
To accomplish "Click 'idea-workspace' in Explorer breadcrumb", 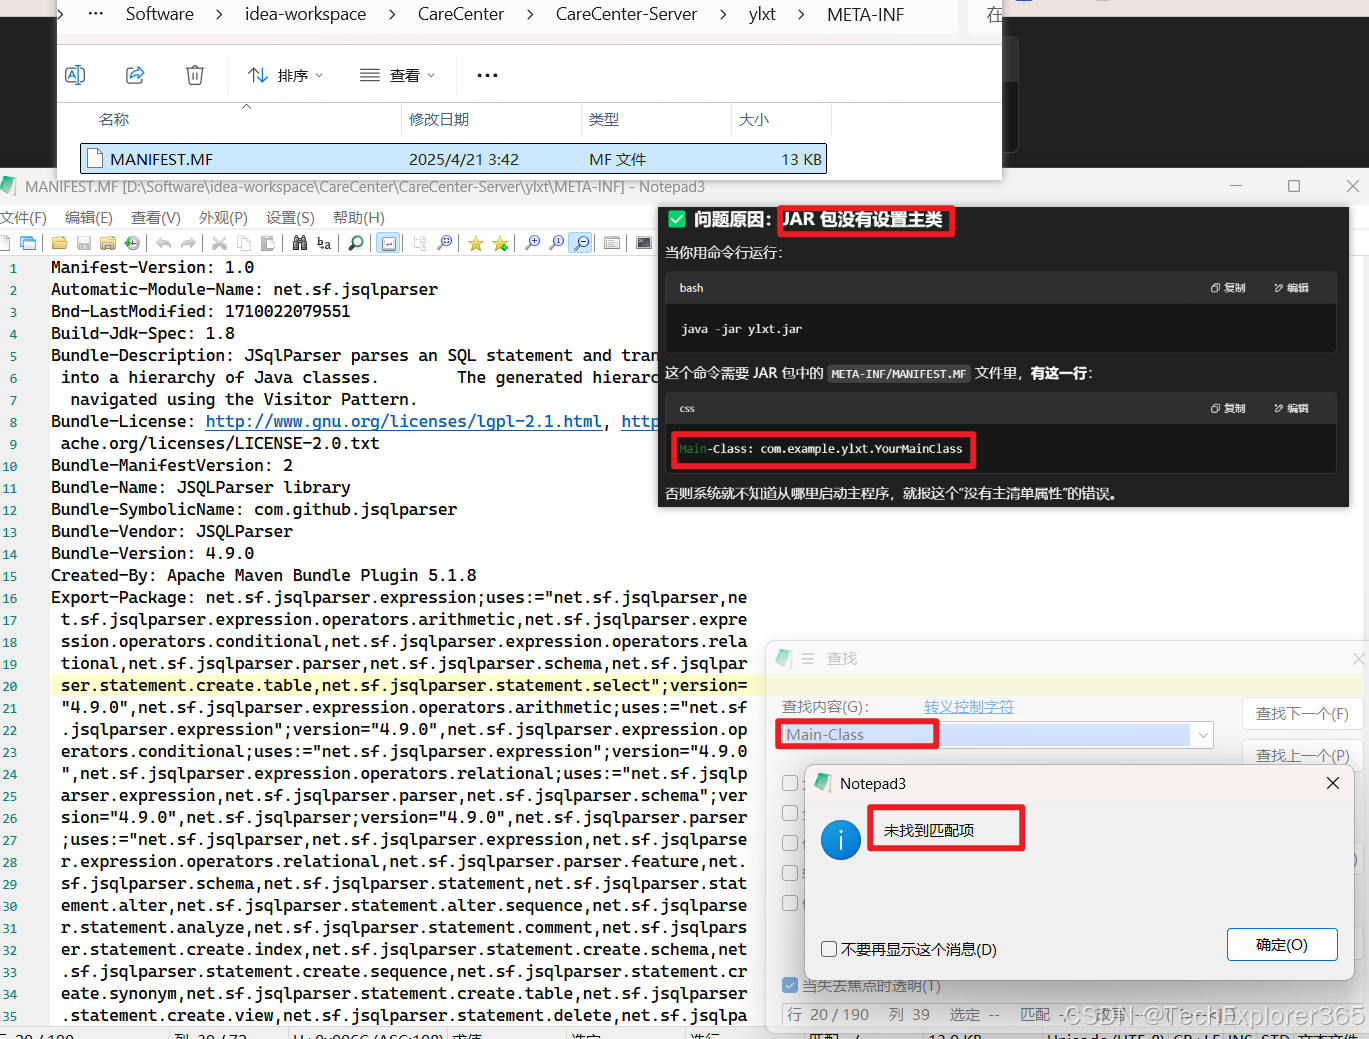I will pos(305,14).
